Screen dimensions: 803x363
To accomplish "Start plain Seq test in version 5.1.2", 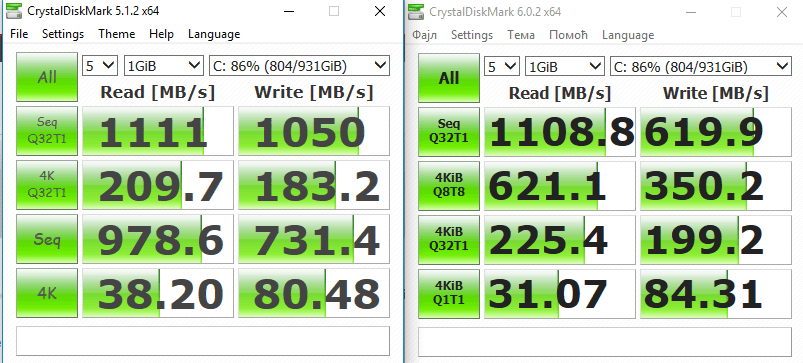I will pyautogui.click(x=47, y=239).
